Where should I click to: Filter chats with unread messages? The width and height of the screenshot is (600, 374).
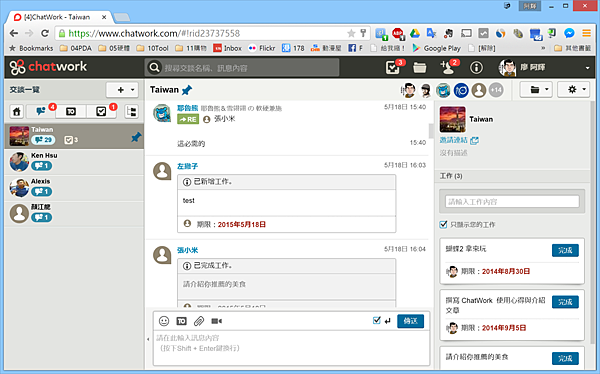point(41,111)
